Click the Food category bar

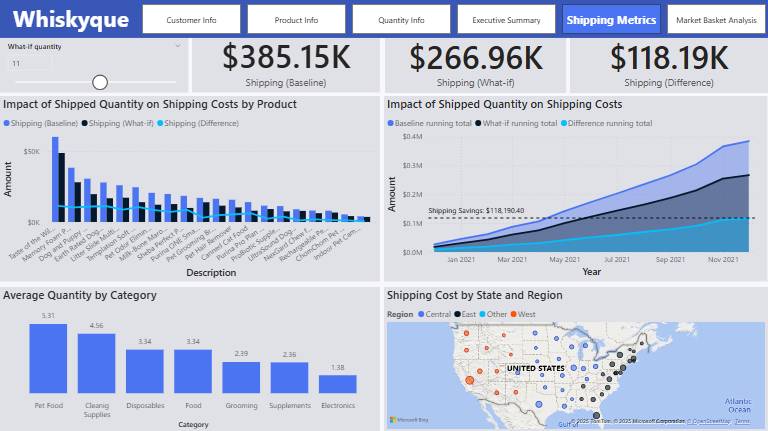point(193,371)
